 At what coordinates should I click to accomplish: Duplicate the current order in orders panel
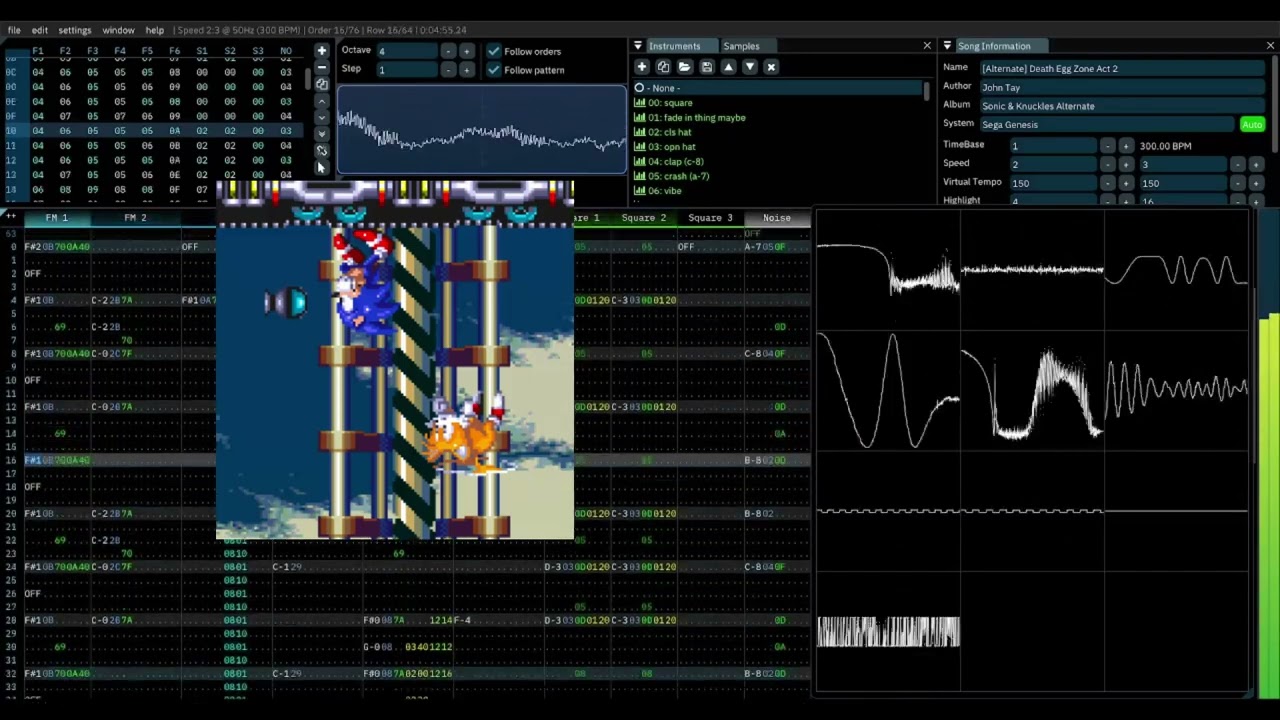(x=321, y=84)
